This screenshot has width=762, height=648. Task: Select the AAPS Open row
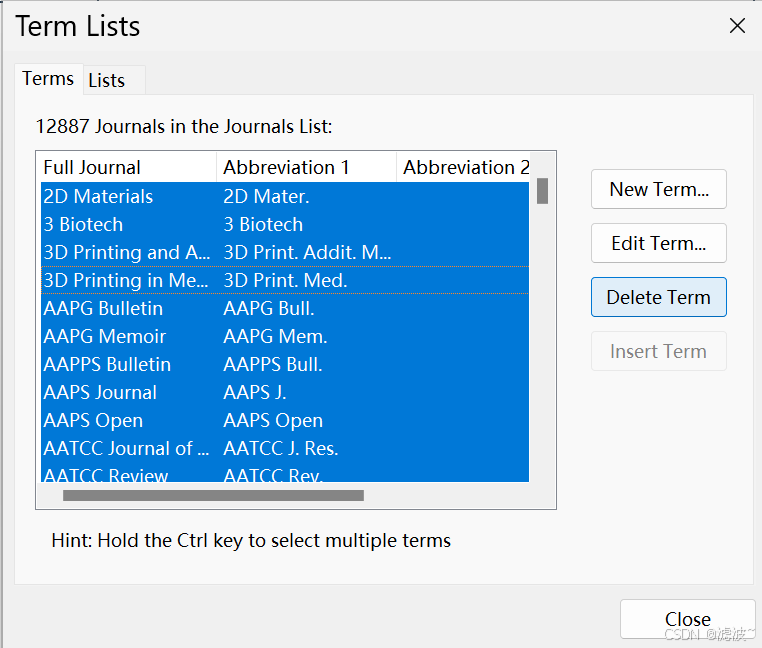(93, 421)
